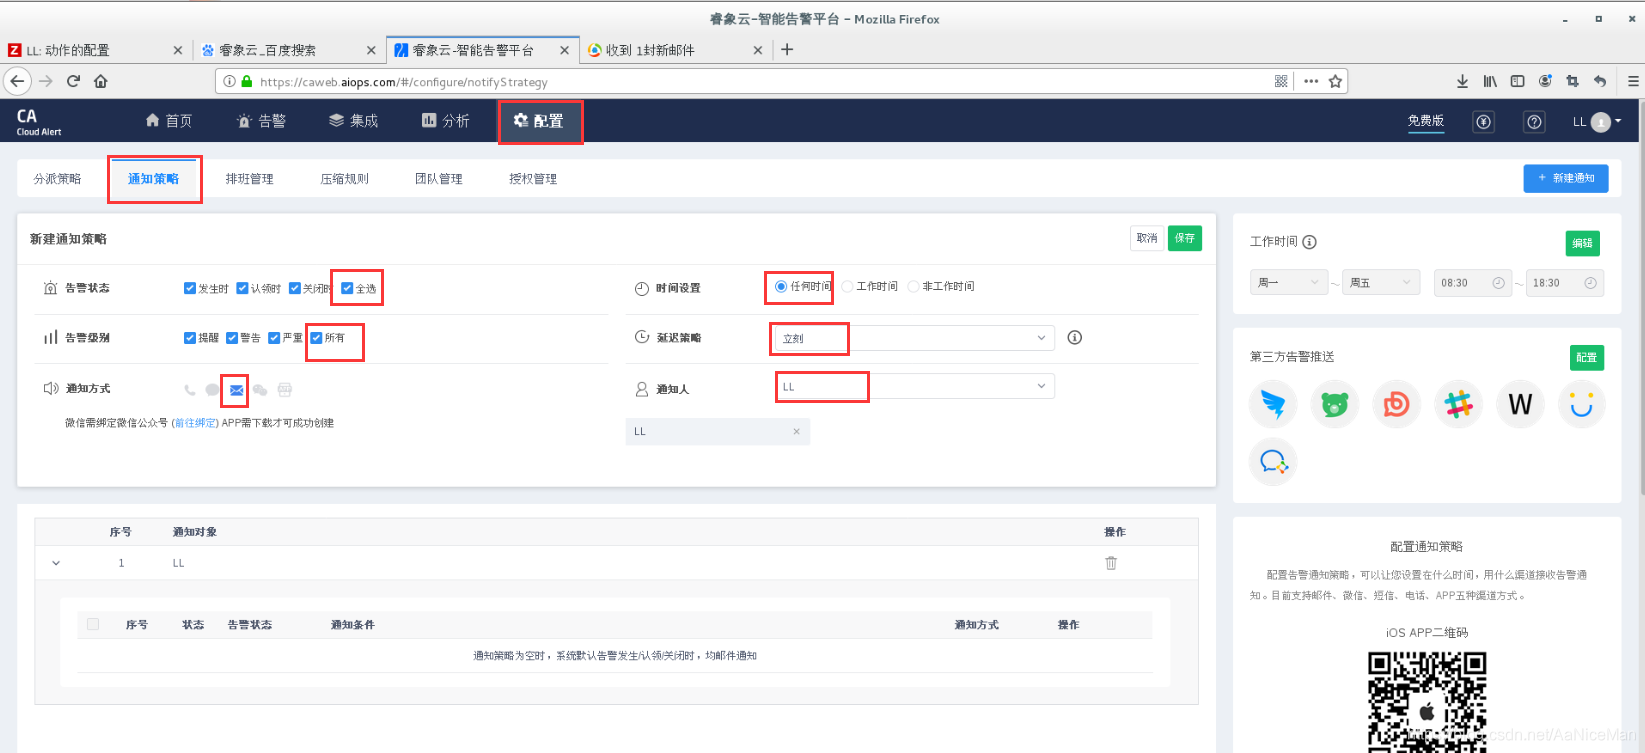1645x753 pixels.
Task: Click the currency icon next to 免费版
Action: coord(1484,122)
